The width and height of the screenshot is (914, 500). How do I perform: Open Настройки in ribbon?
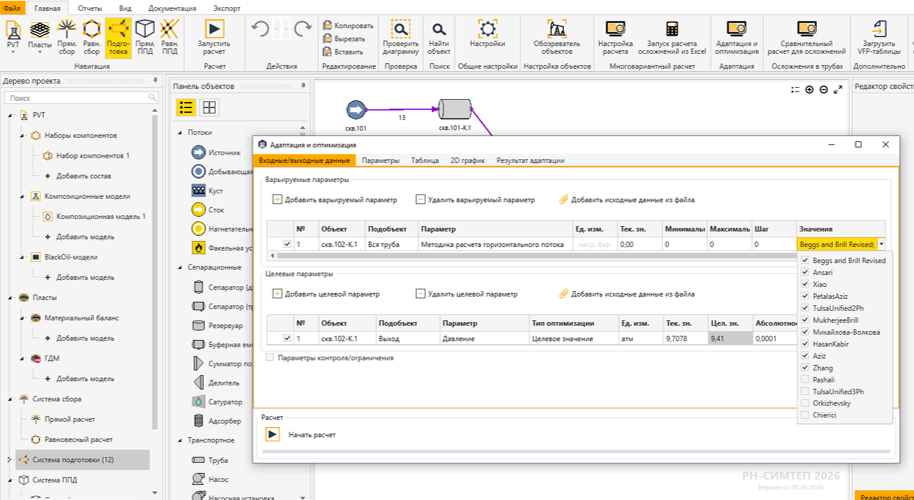pos(487,34)
